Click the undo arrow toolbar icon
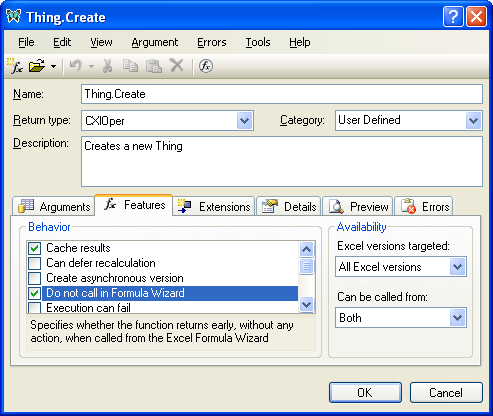The width and height of the screenshot is (493, 416). [x=76, y=66]
